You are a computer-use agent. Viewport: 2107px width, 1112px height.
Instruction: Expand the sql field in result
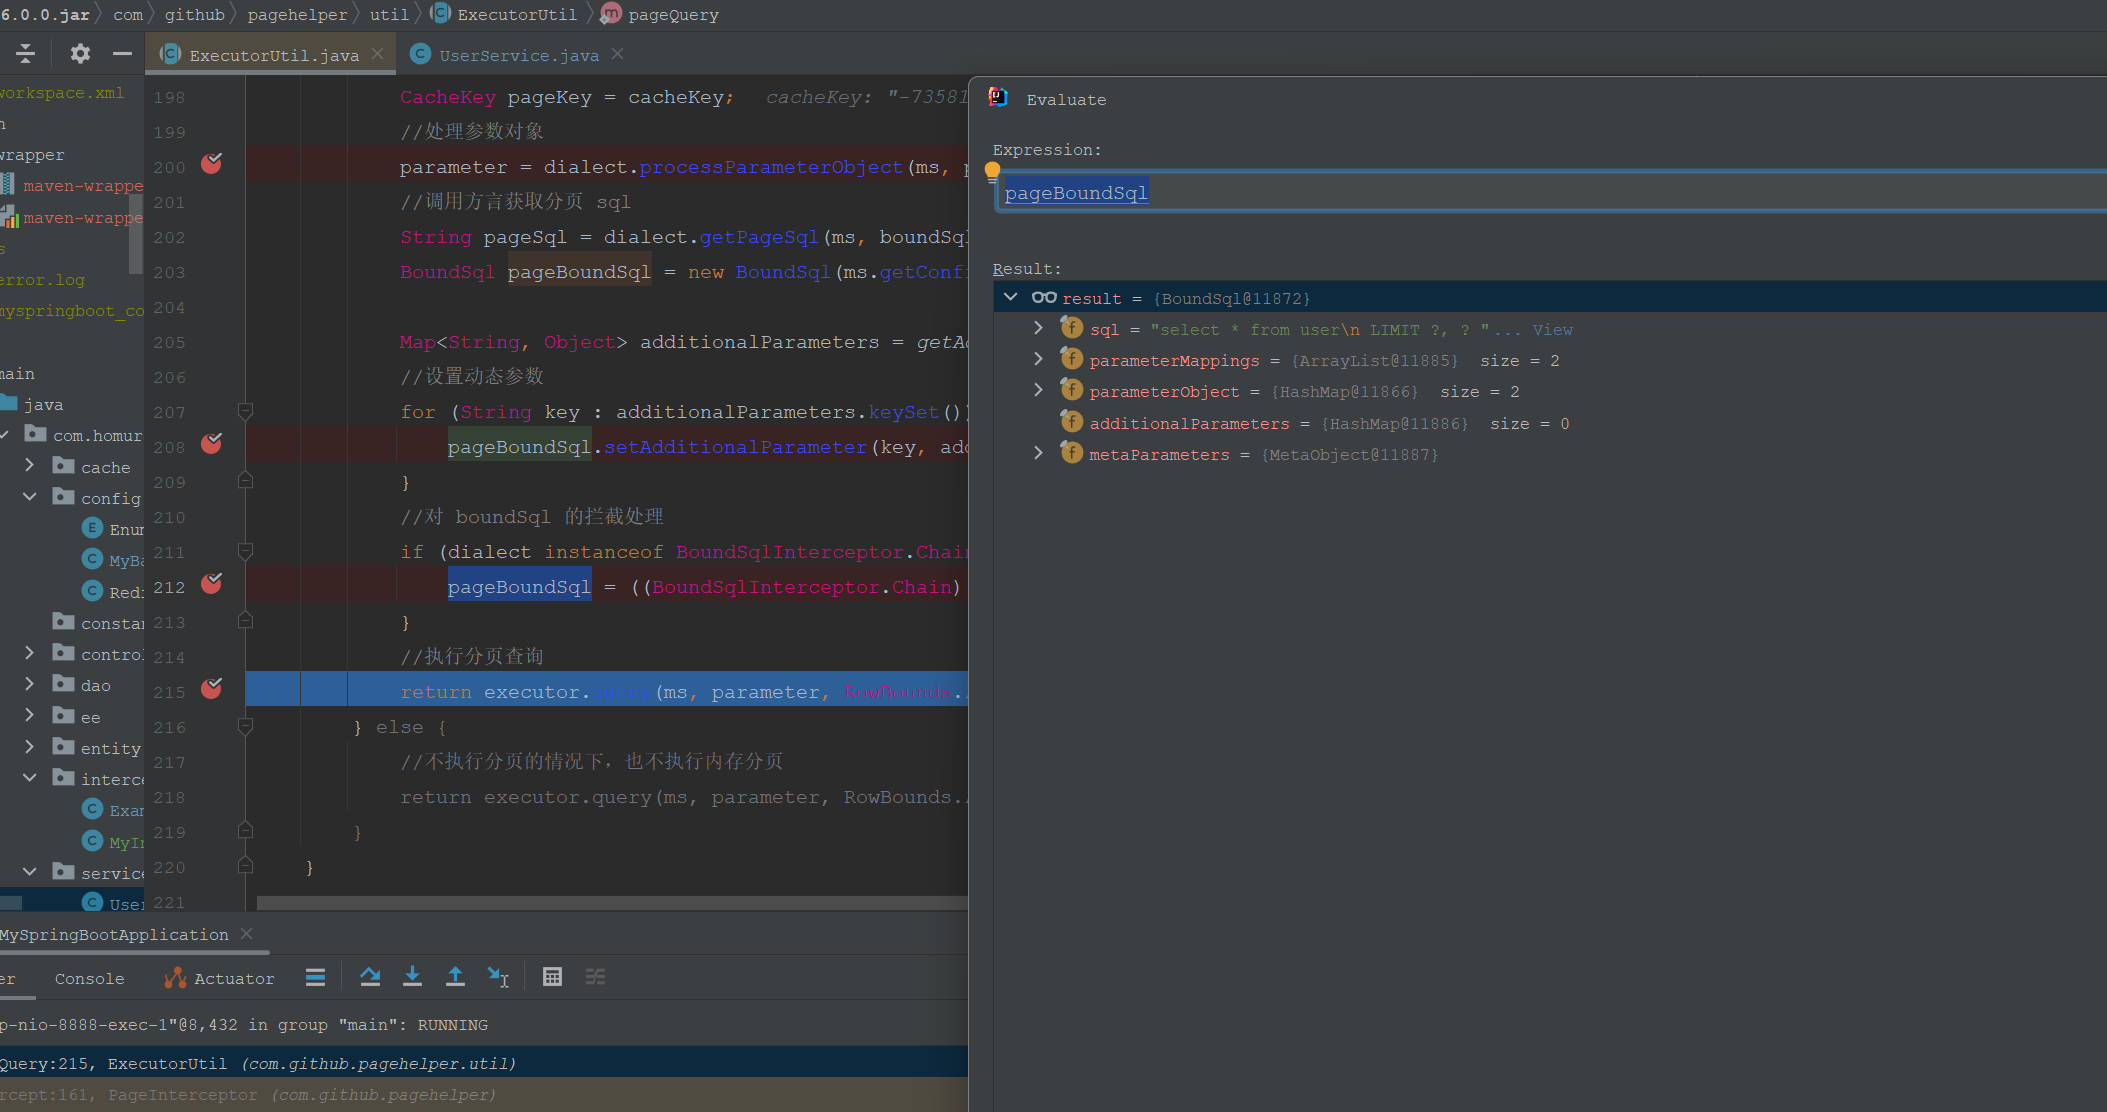click(1038, 329)
